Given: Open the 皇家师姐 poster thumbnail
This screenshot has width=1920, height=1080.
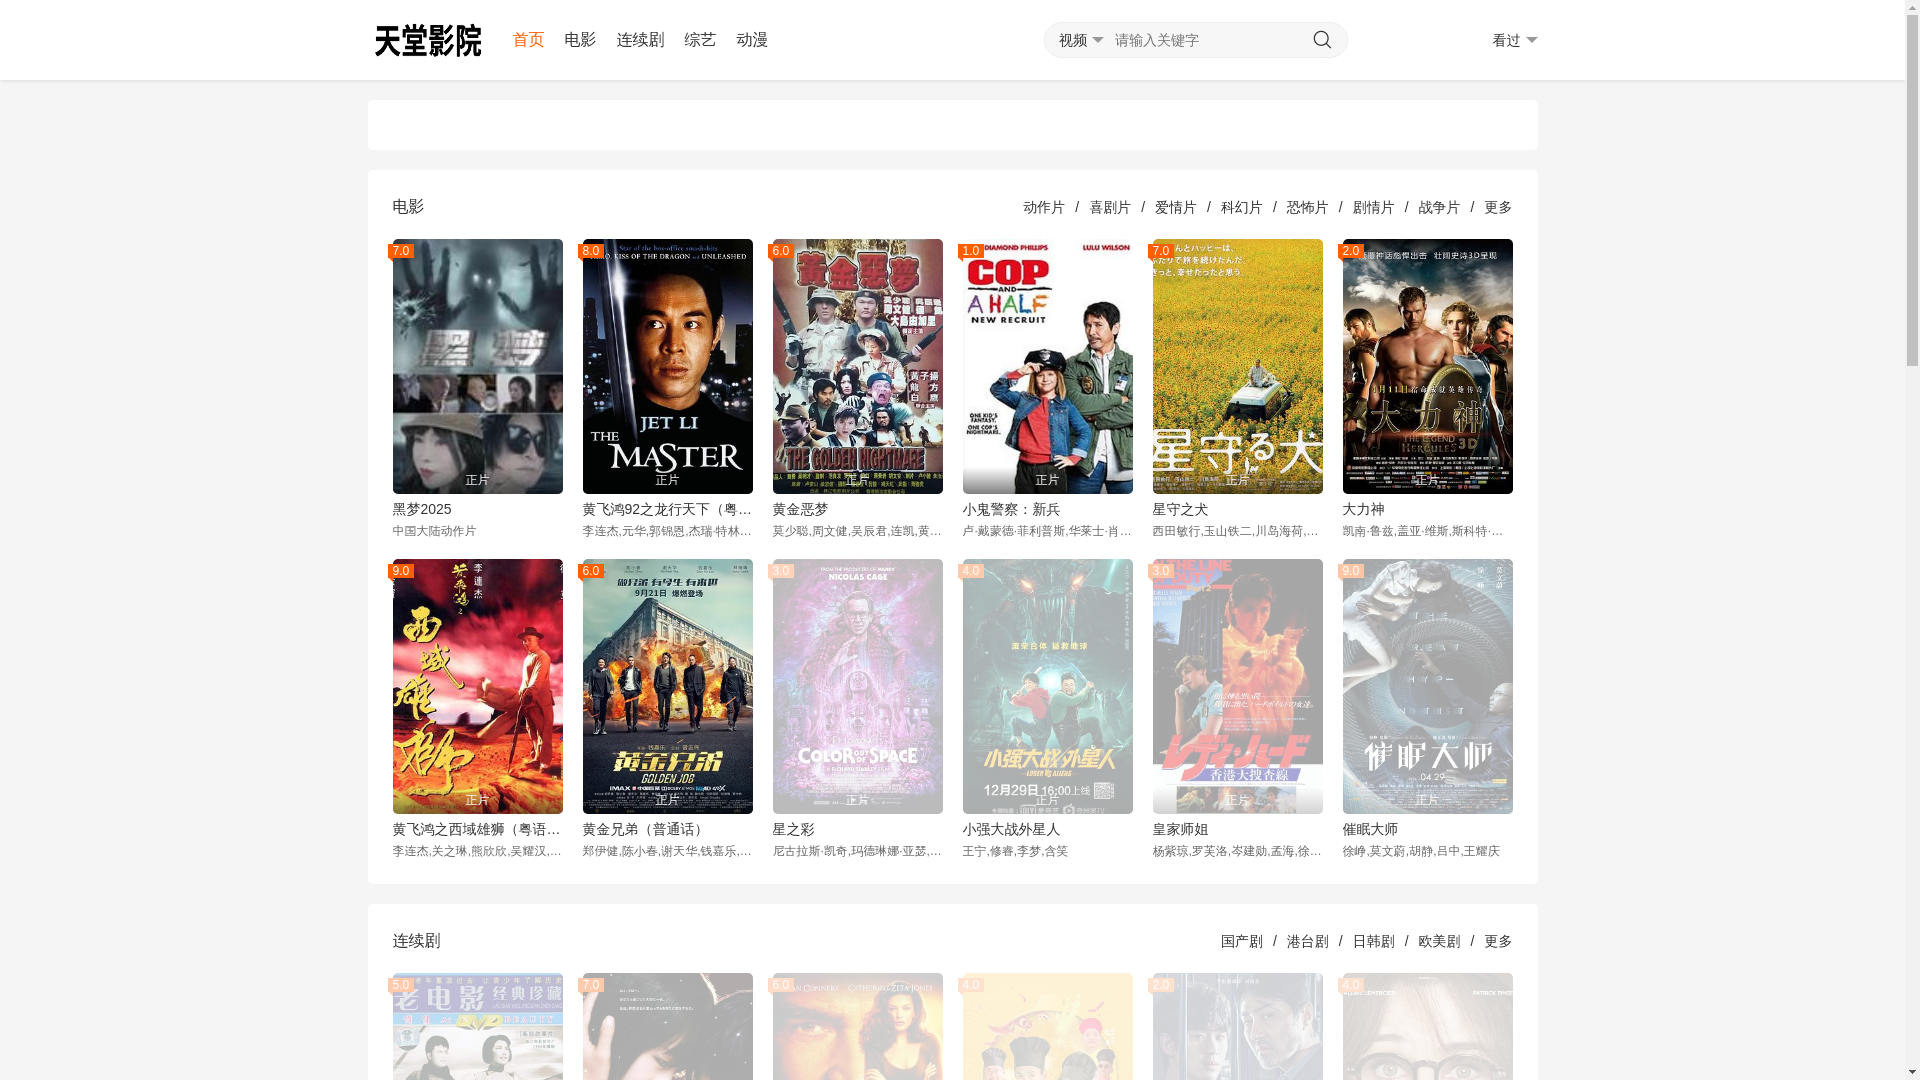Looking at the screenshot, I should (1238, 686).
